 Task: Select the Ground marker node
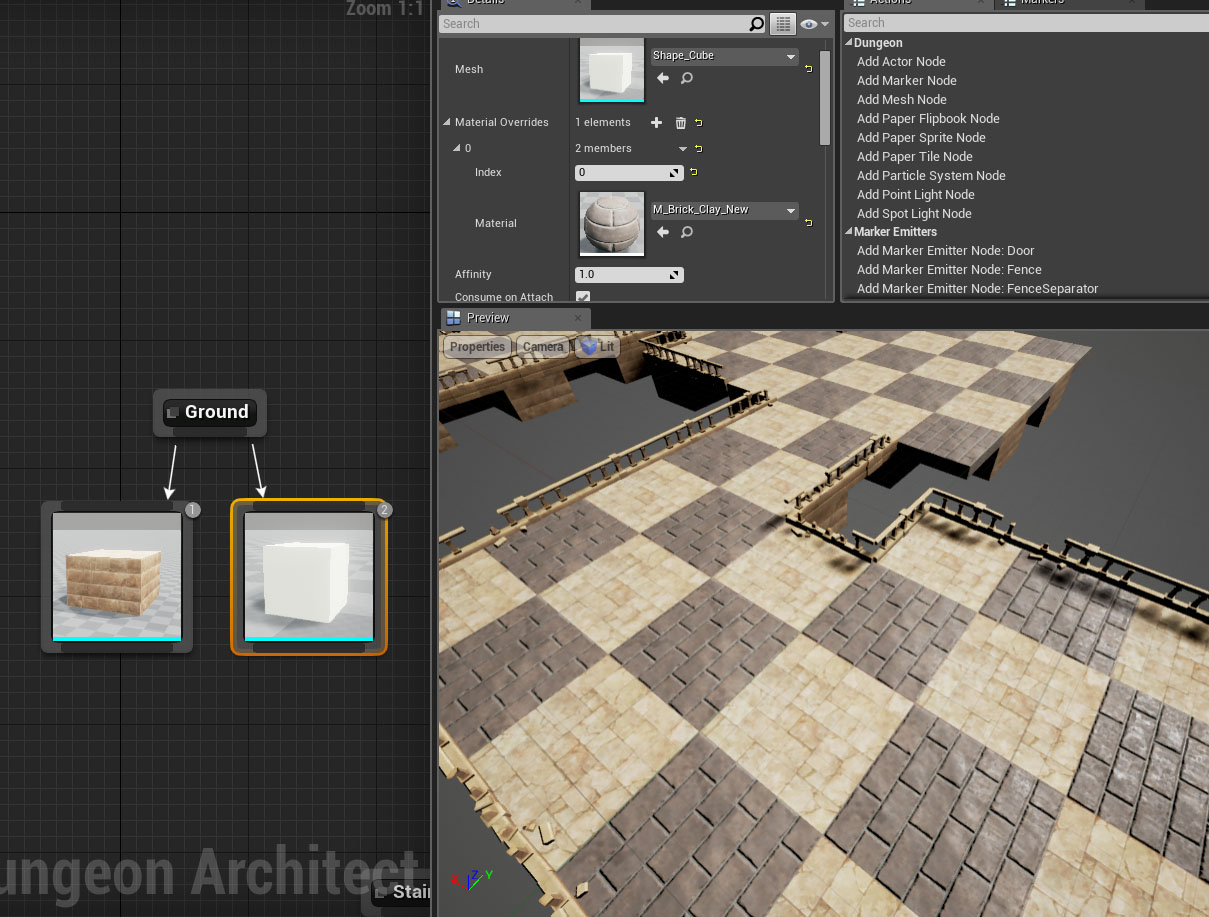[x=210, y=412]
